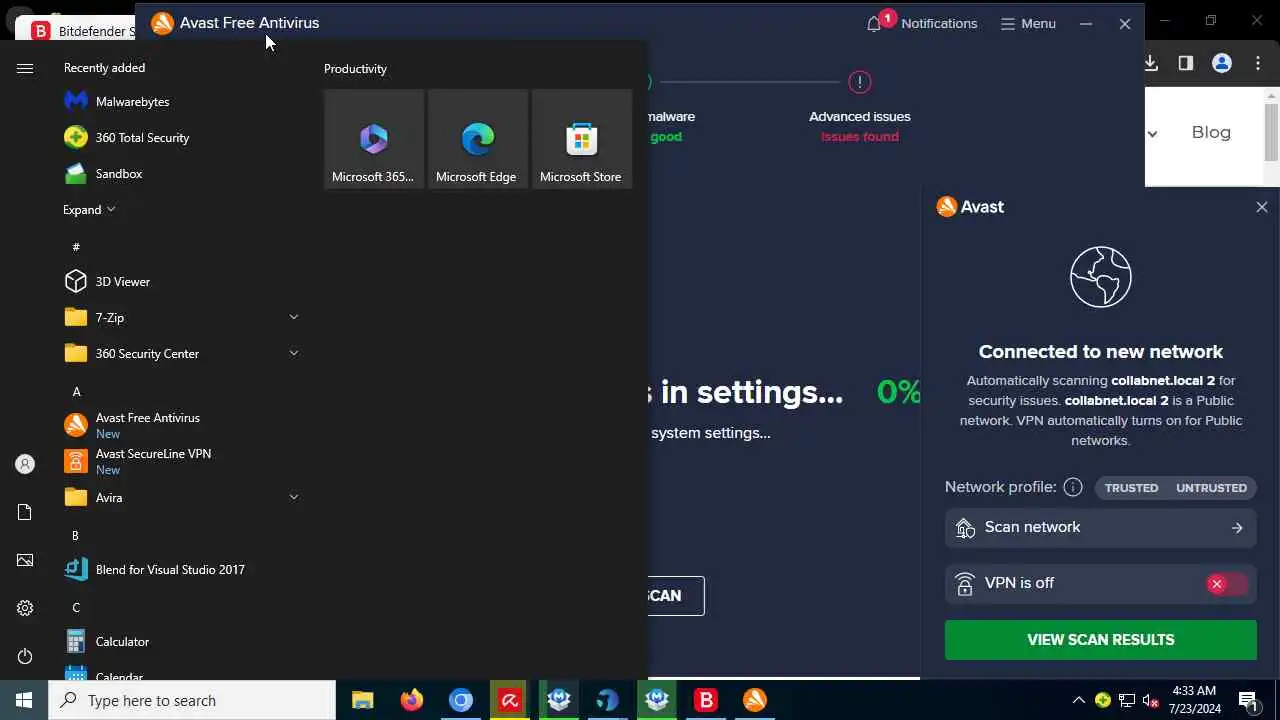The height and width of the screenshot is (720, 1280).
Task: Click the Microsoft 365 tile
Action: pos(374,139)
